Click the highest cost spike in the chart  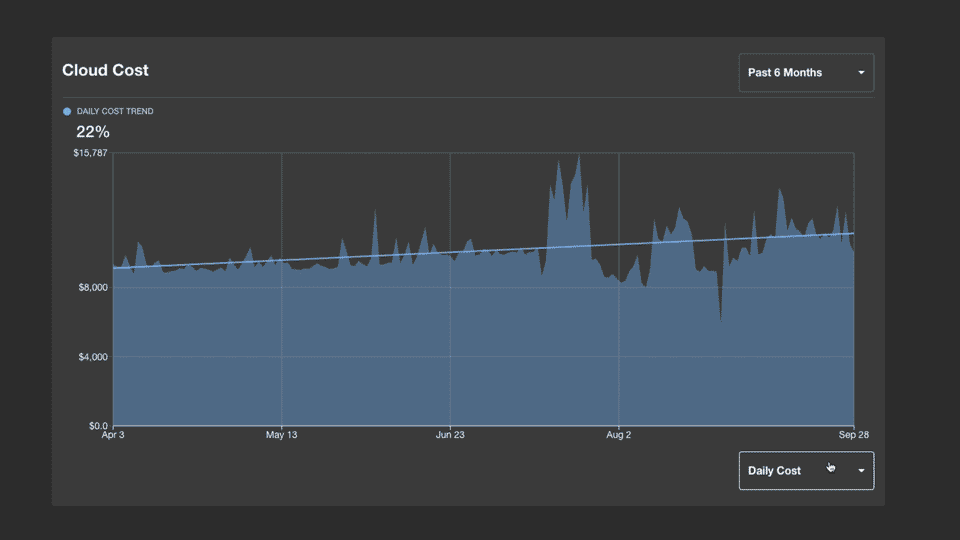tap(578, 158)
